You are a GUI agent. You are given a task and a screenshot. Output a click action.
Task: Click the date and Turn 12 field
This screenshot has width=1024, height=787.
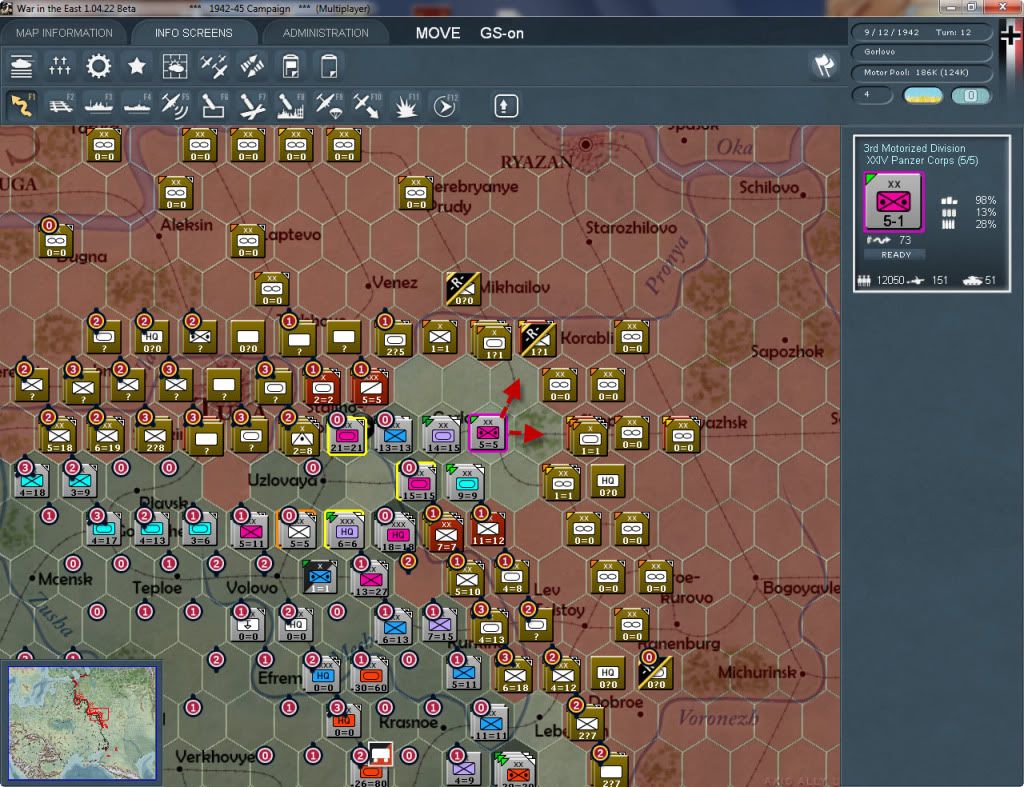click(921, 32)
